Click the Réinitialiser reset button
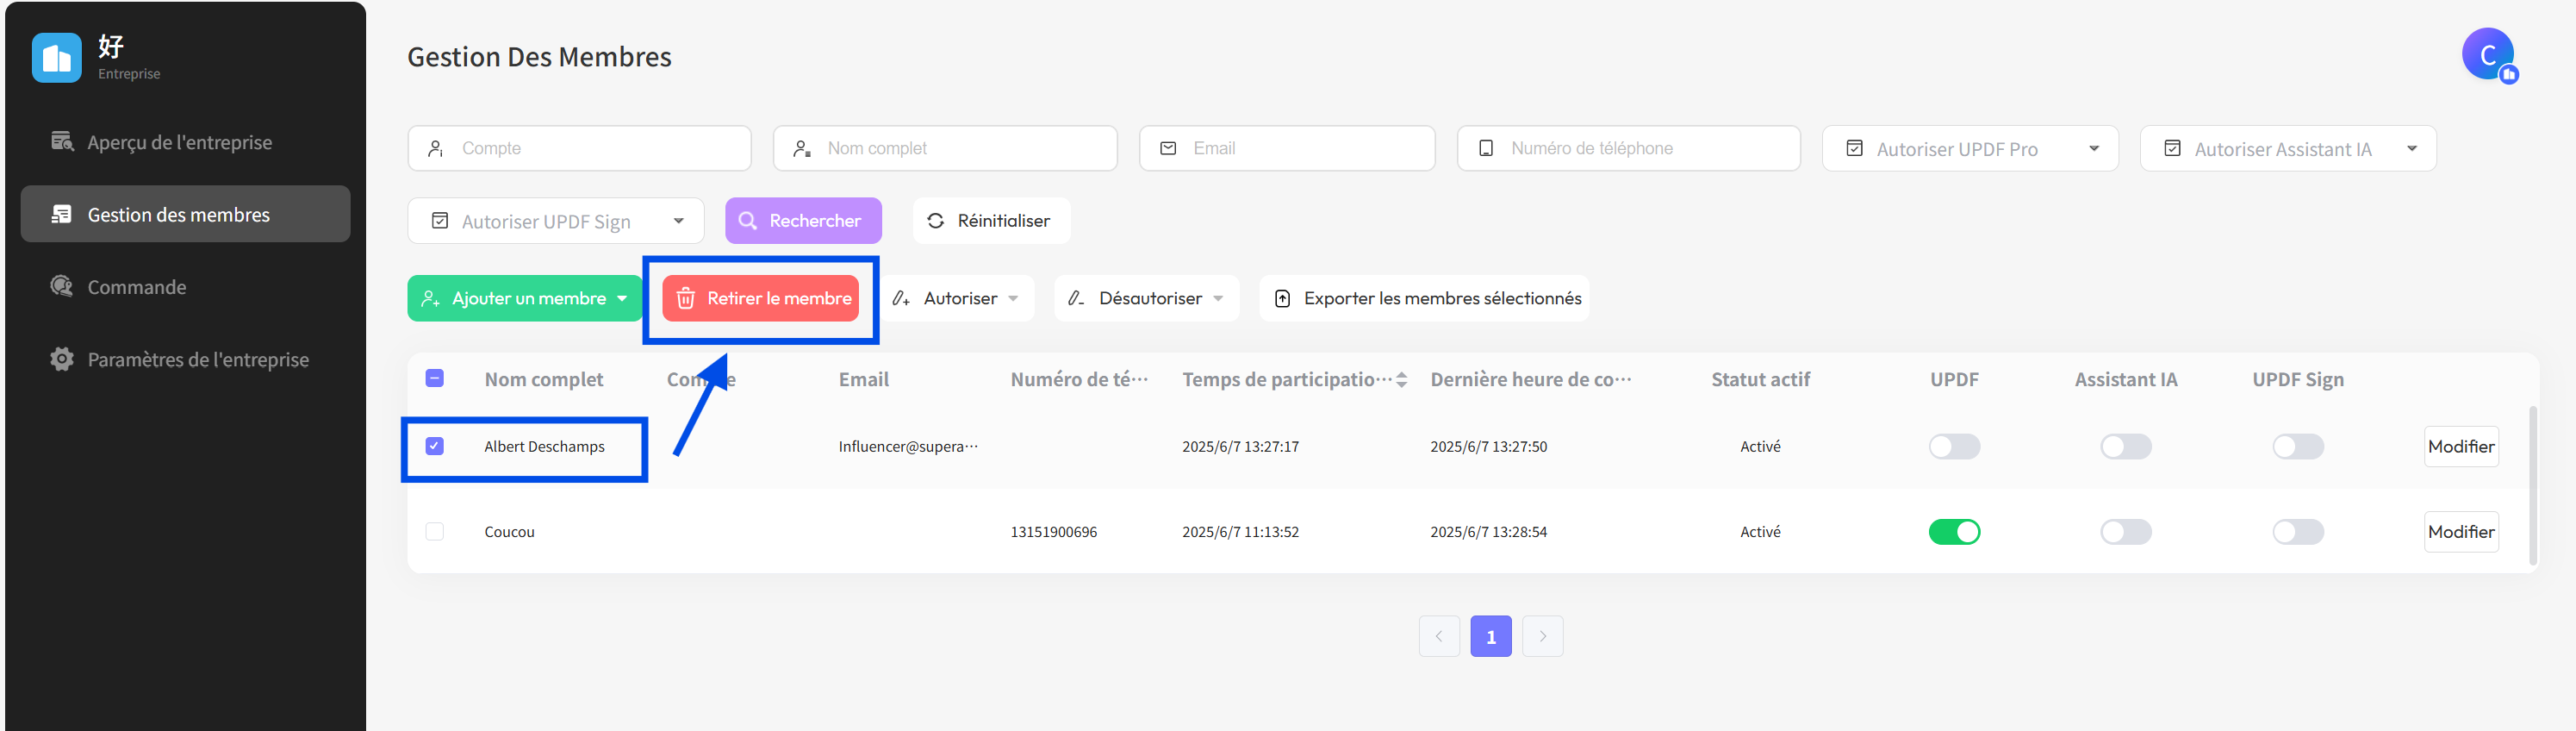The width and height of the screenshot is (2576, 731). pos(991,221)
